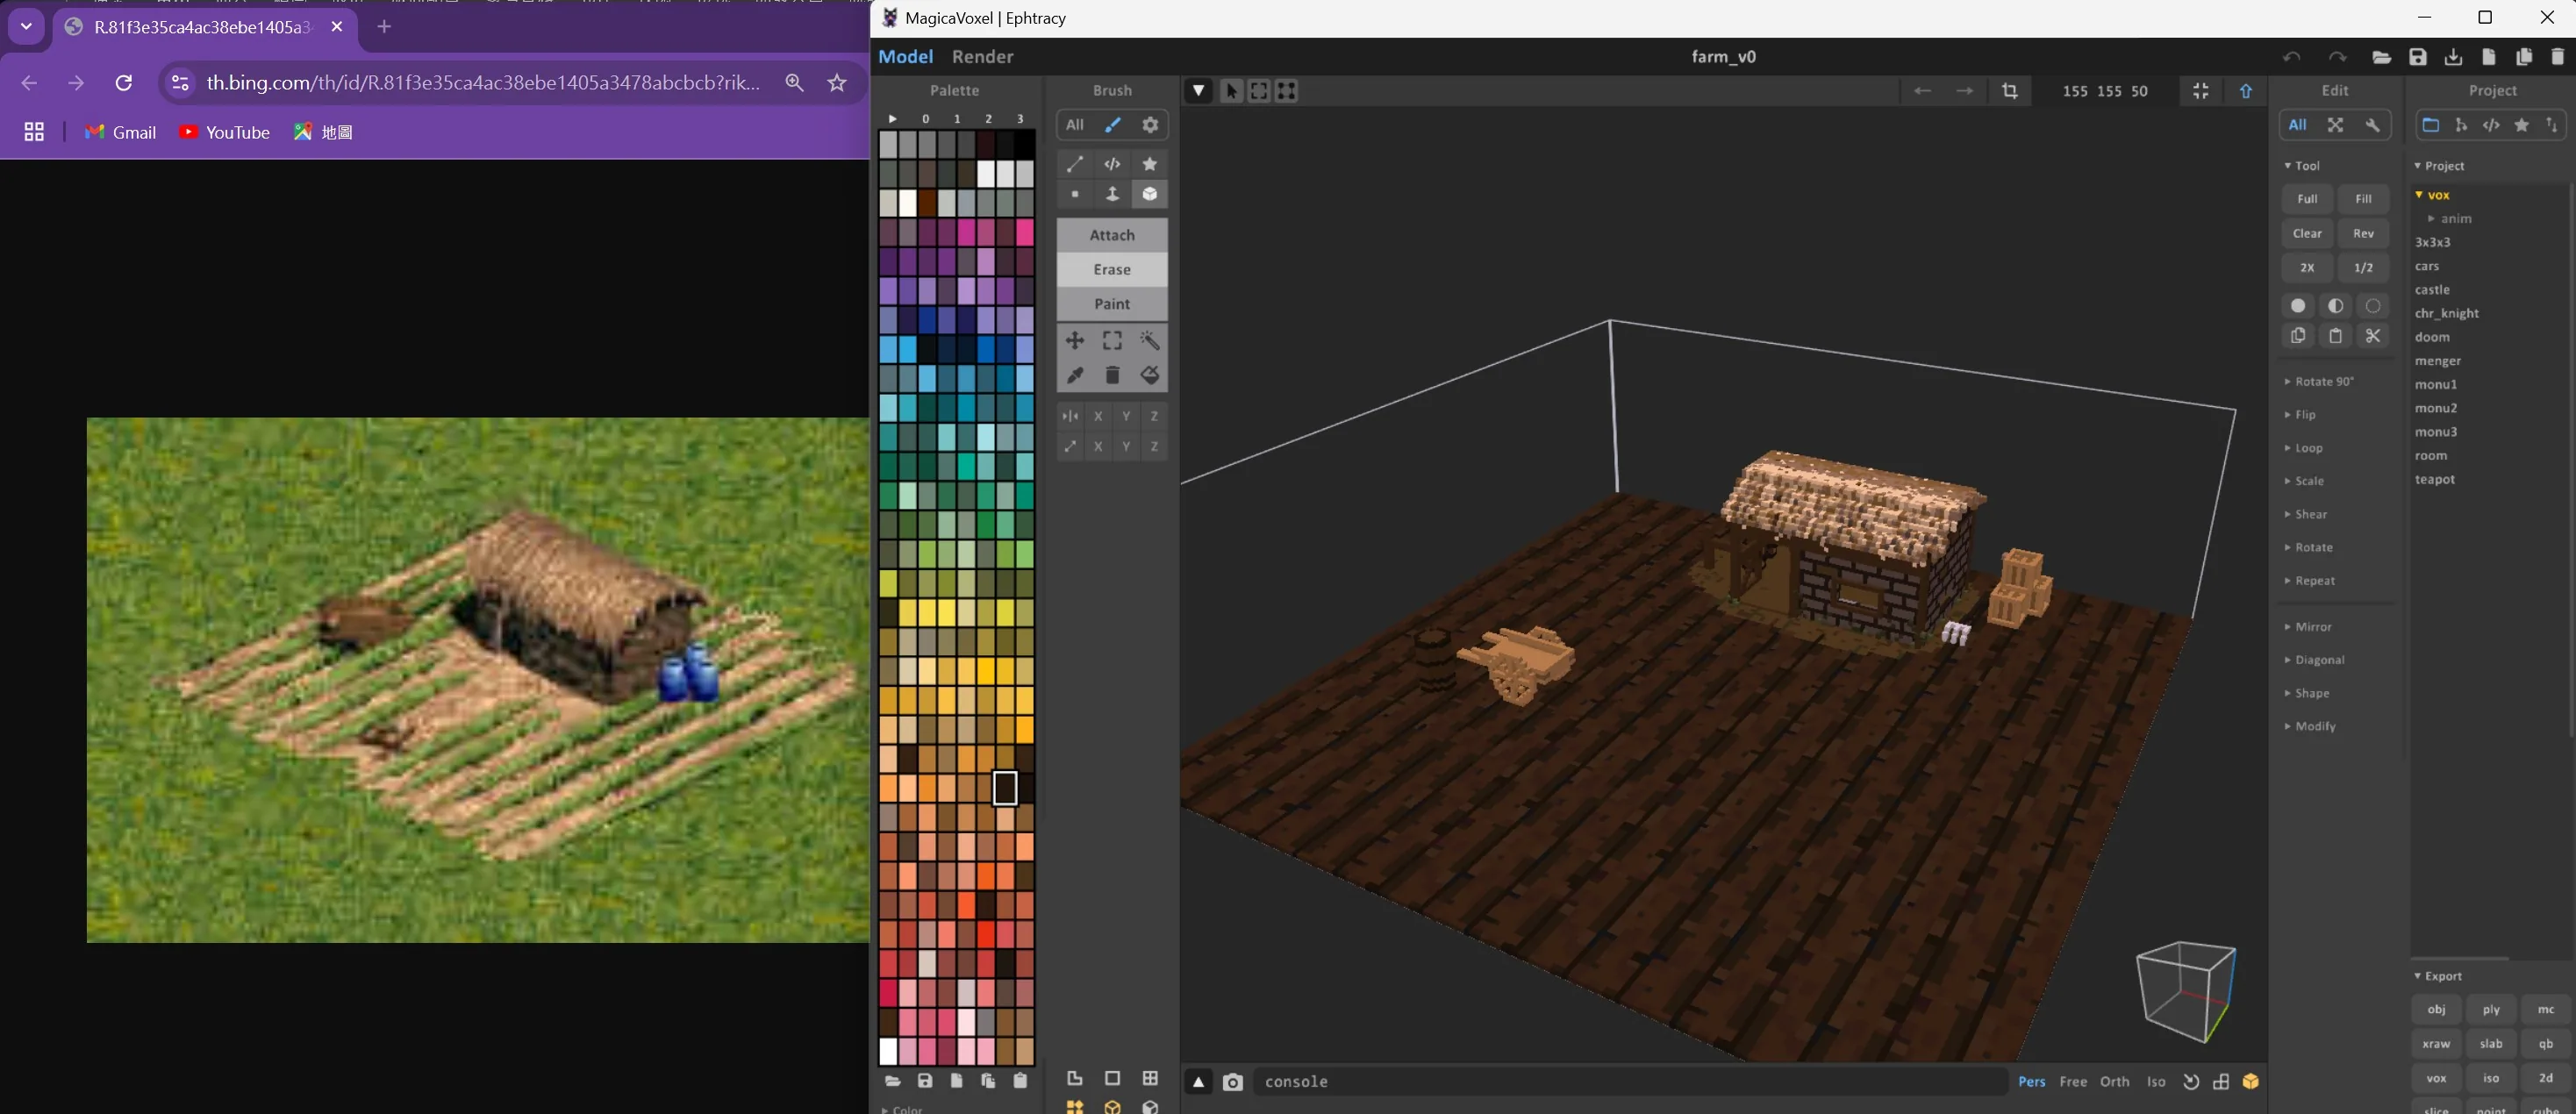The height and width of the screenshot is (1114, 2576).
Task: Click the save project icon
Action: [x=2417, y=57]
